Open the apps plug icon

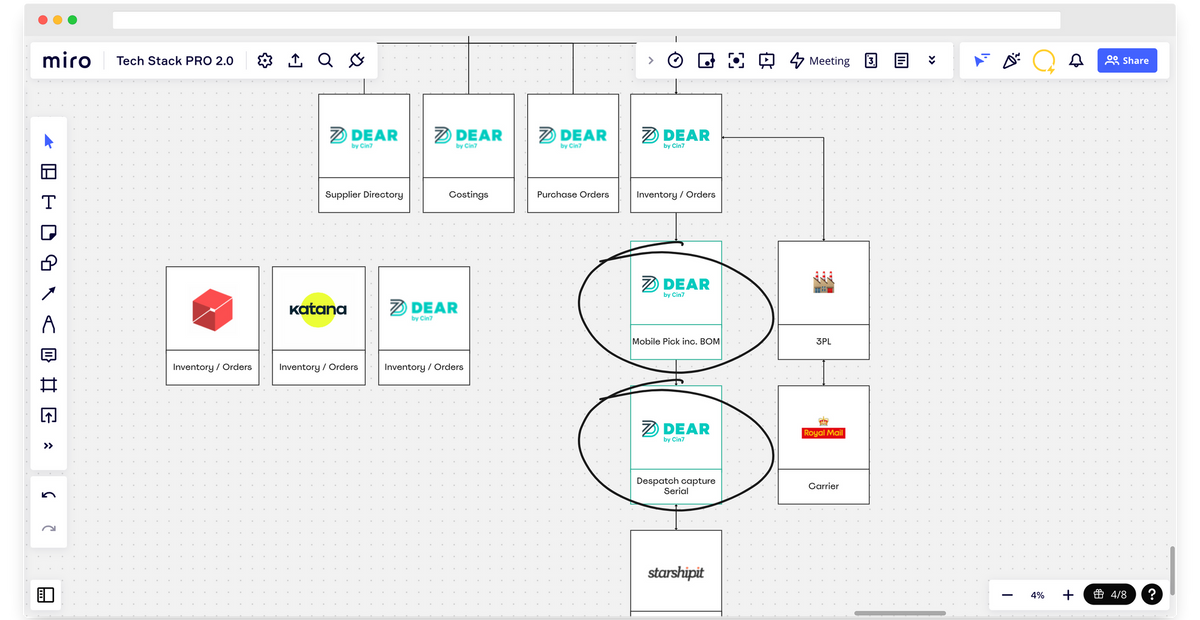point(356,60)
